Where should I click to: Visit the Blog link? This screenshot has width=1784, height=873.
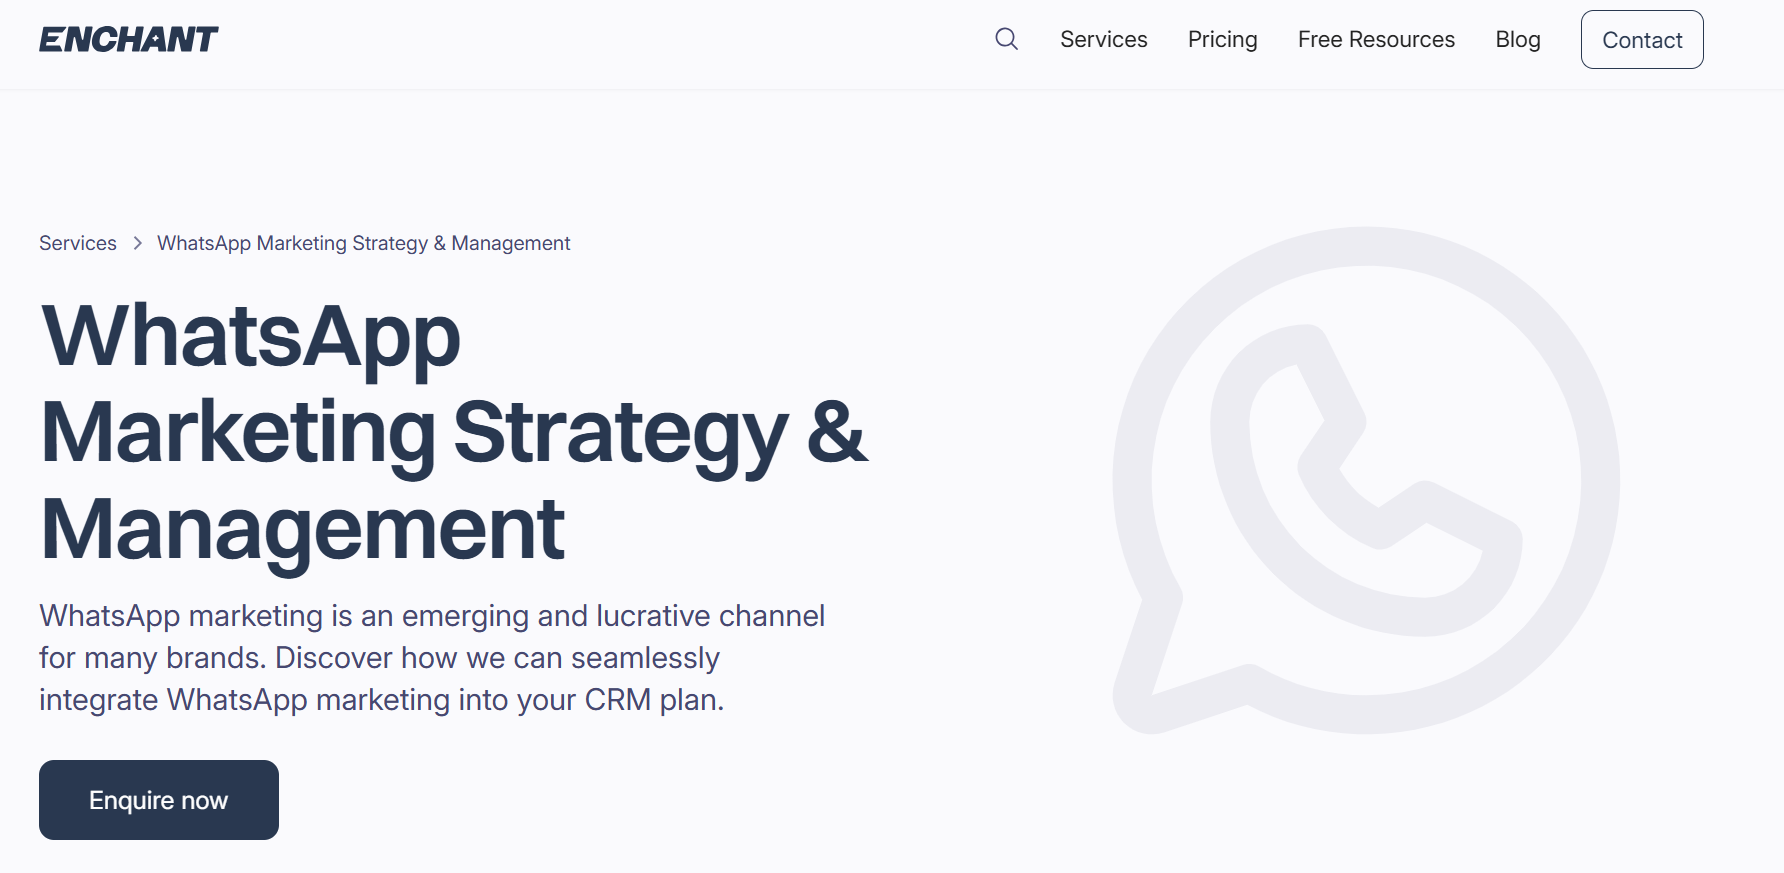(x=1517, y=39)
